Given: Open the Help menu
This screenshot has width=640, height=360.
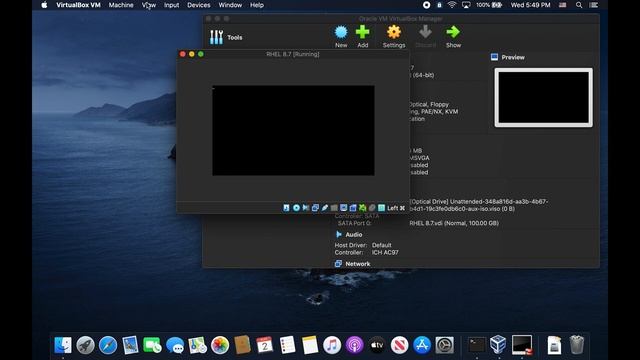Looking at the screenshot, I should (x=257, y=5).
